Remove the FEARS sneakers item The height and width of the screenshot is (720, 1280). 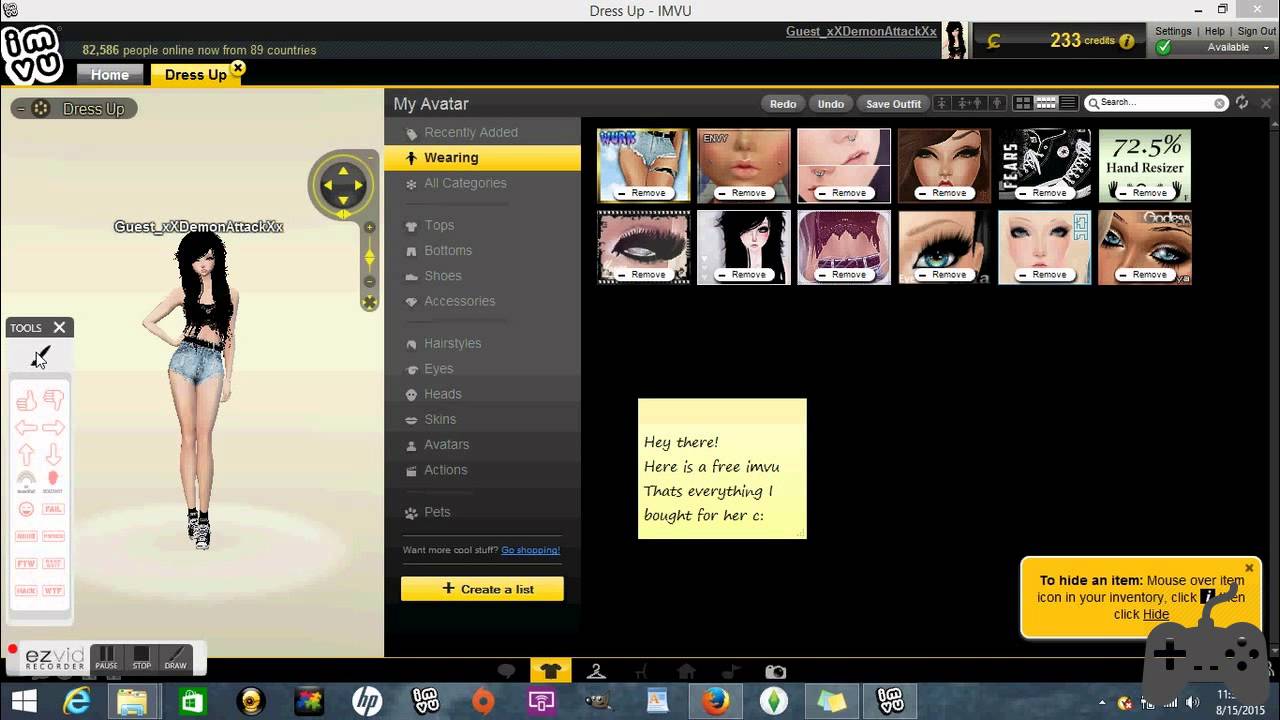click(1044, 193)
